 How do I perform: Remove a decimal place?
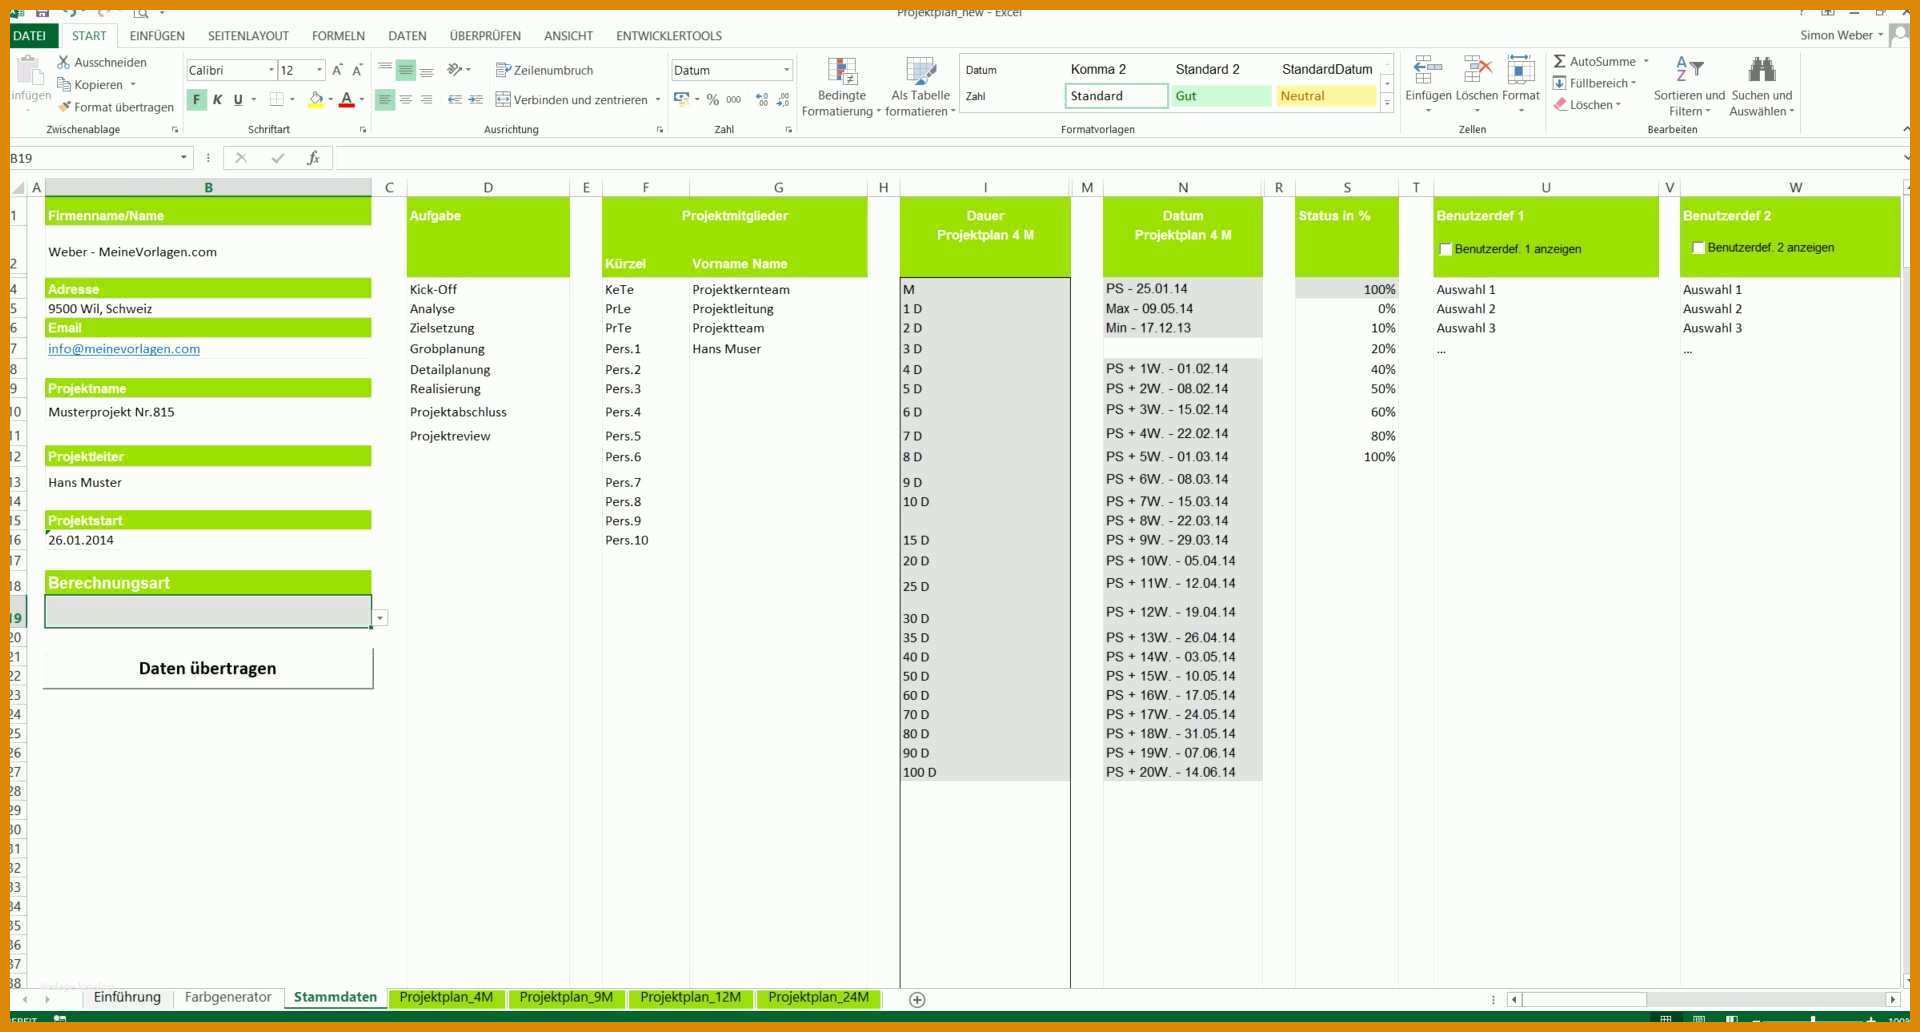tap(783, 100)
